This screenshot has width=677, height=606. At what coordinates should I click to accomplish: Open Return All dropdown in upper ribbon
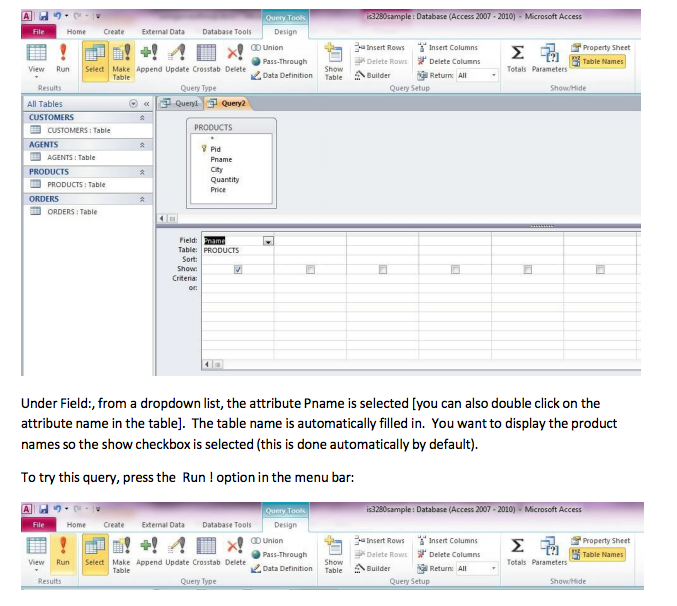494,75
